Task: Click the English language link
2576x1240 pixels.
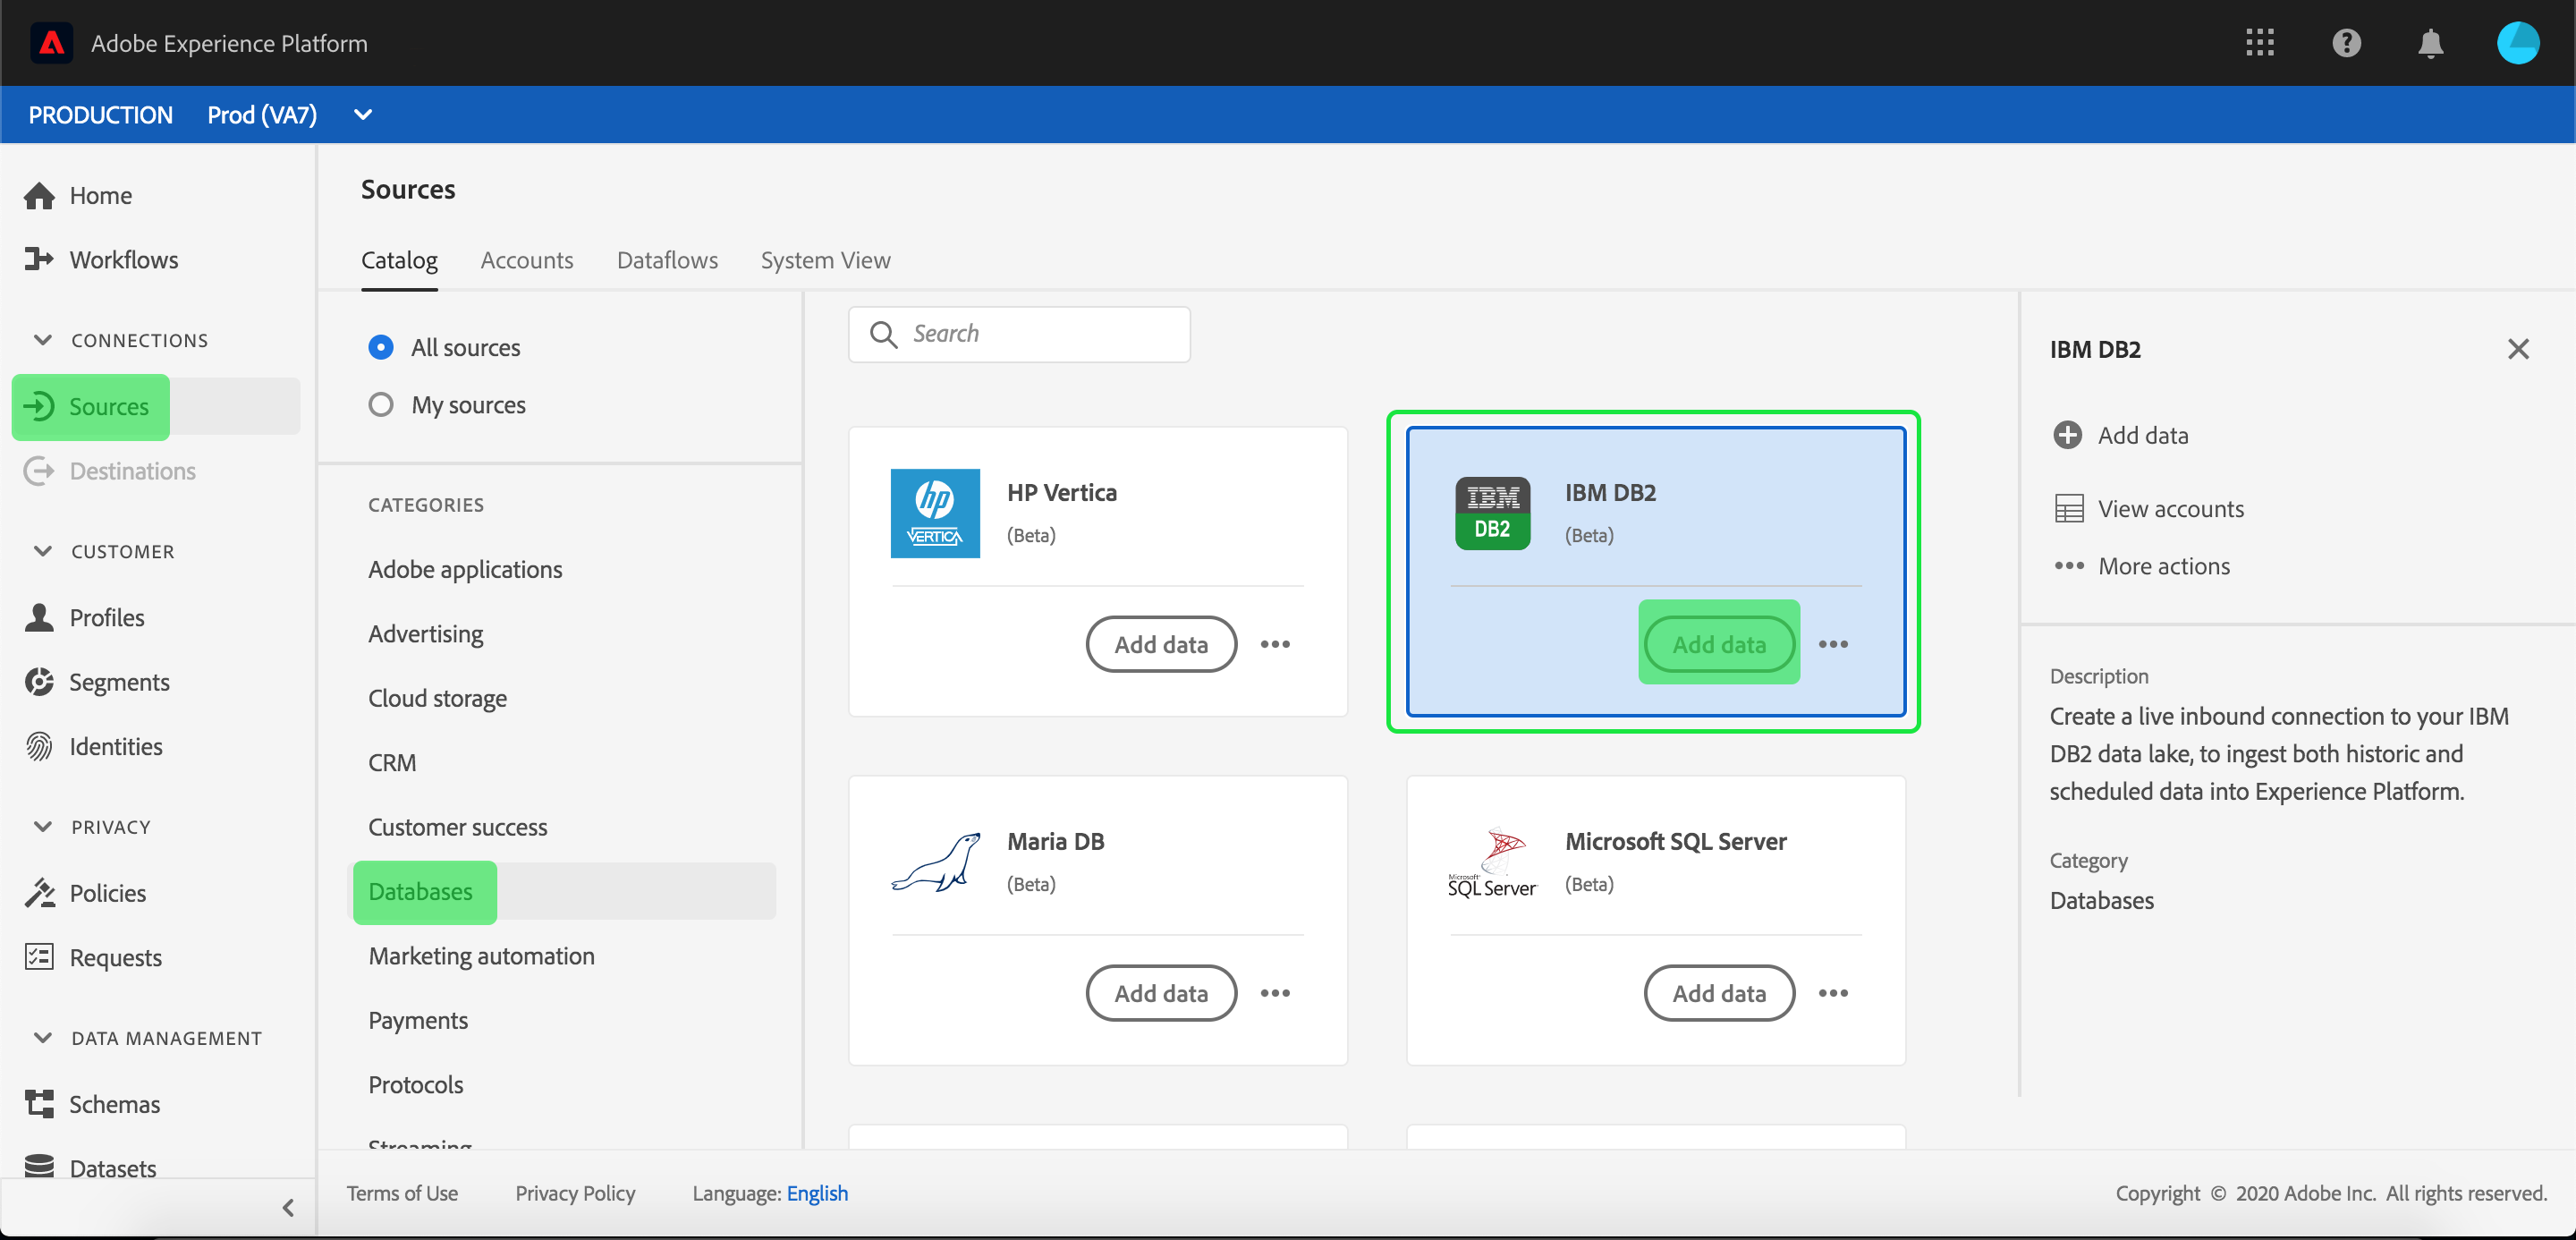Action: tap(817, 1193)
